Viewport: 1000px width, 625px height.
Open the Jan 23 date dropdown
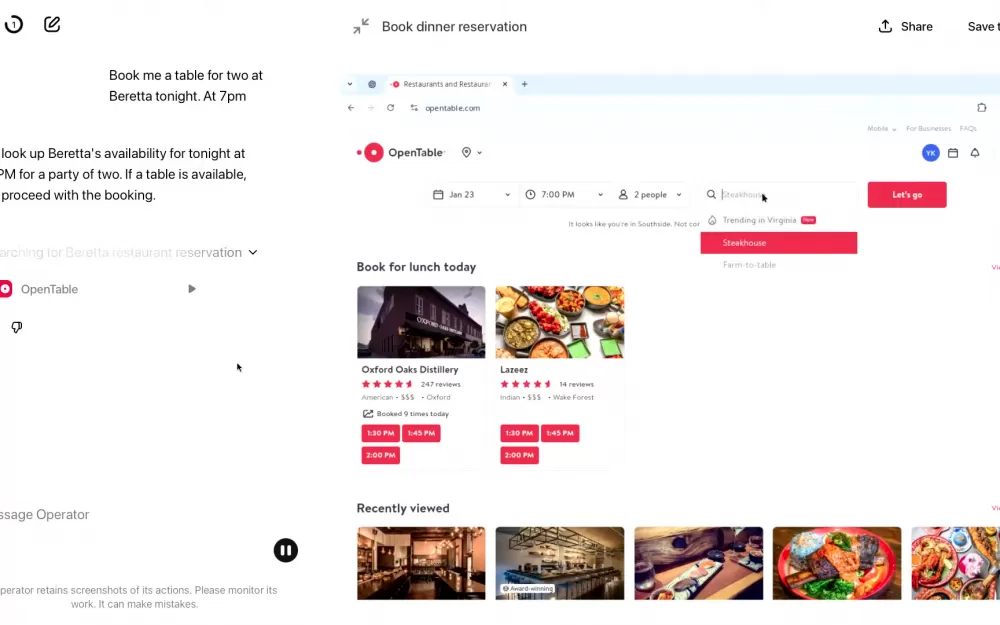coord(472,195)
